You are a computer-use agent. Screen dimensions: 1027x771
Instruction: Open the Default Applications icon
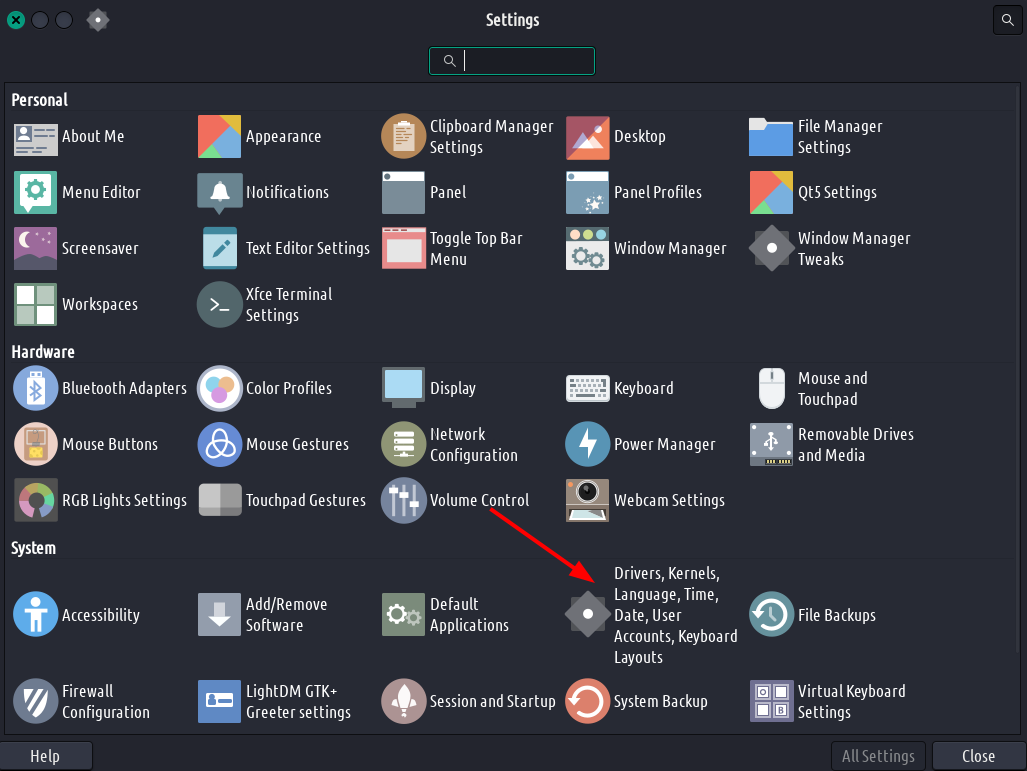[x=403, y=615]
